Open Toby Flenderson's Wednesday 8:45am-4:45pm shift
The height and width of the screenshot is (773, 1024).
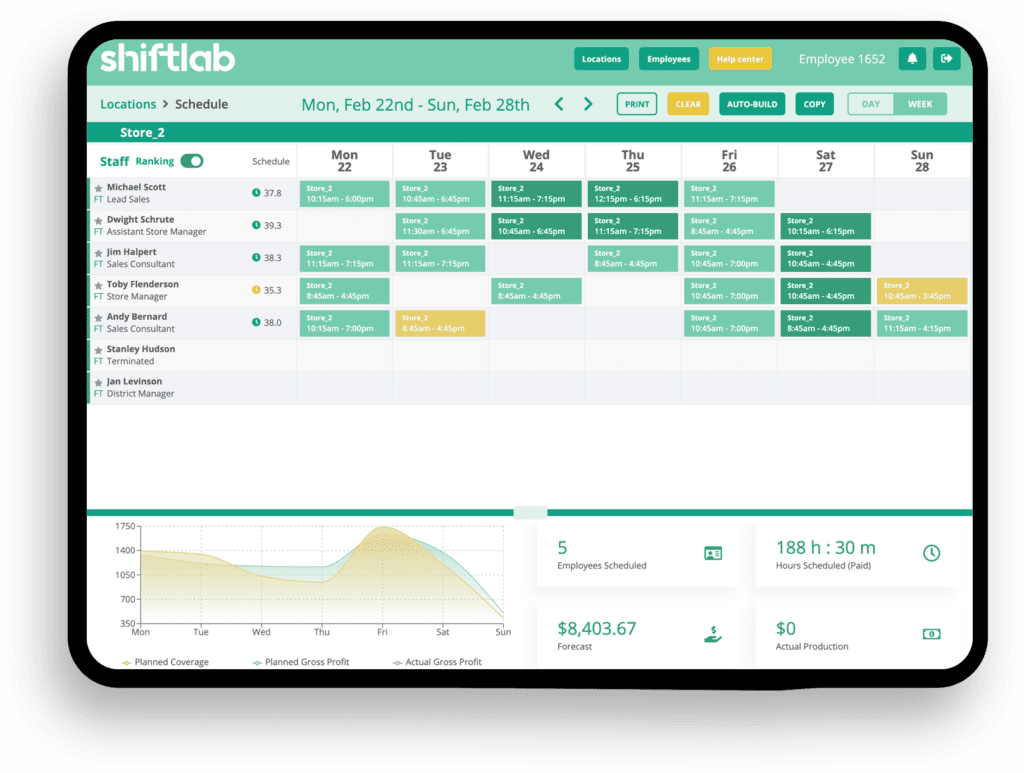(536, 291)
